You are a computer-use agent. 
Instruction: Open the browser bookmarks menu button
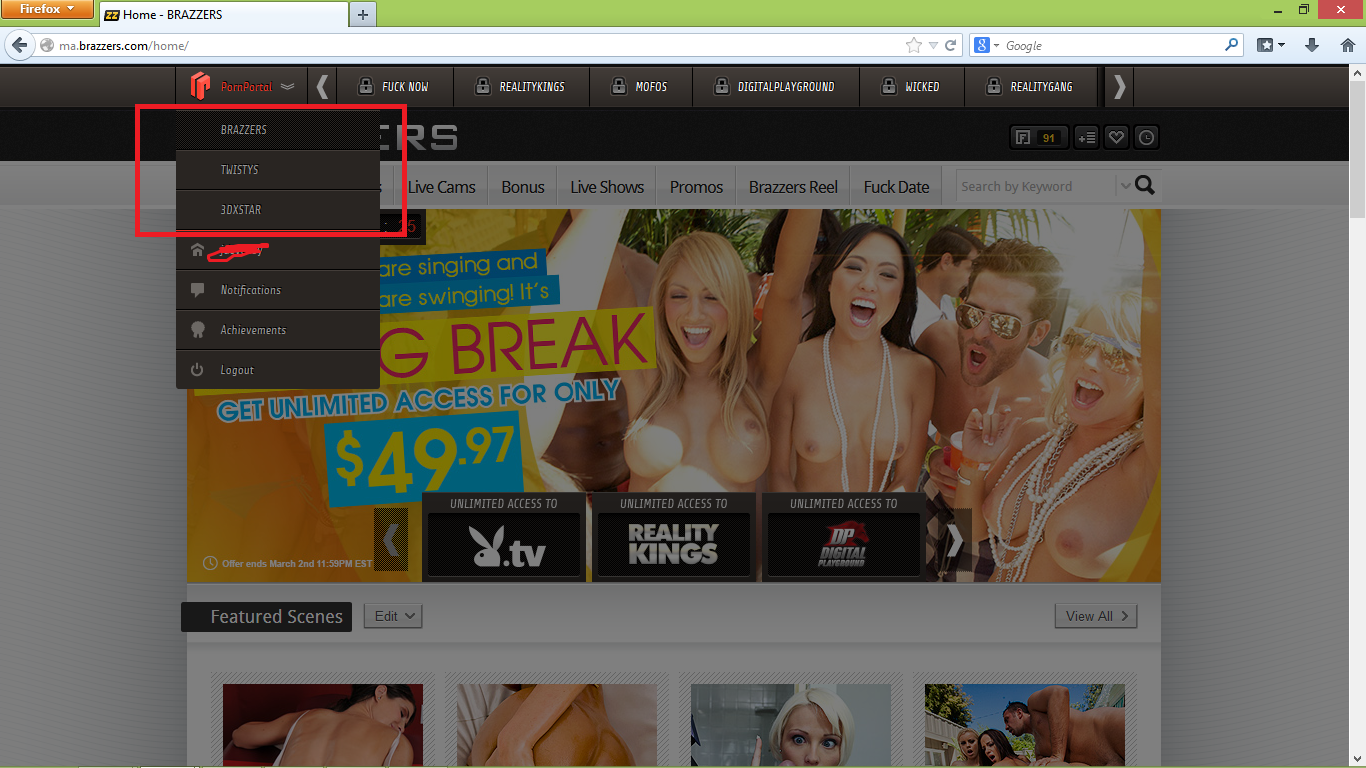(x=1271, y=46)
